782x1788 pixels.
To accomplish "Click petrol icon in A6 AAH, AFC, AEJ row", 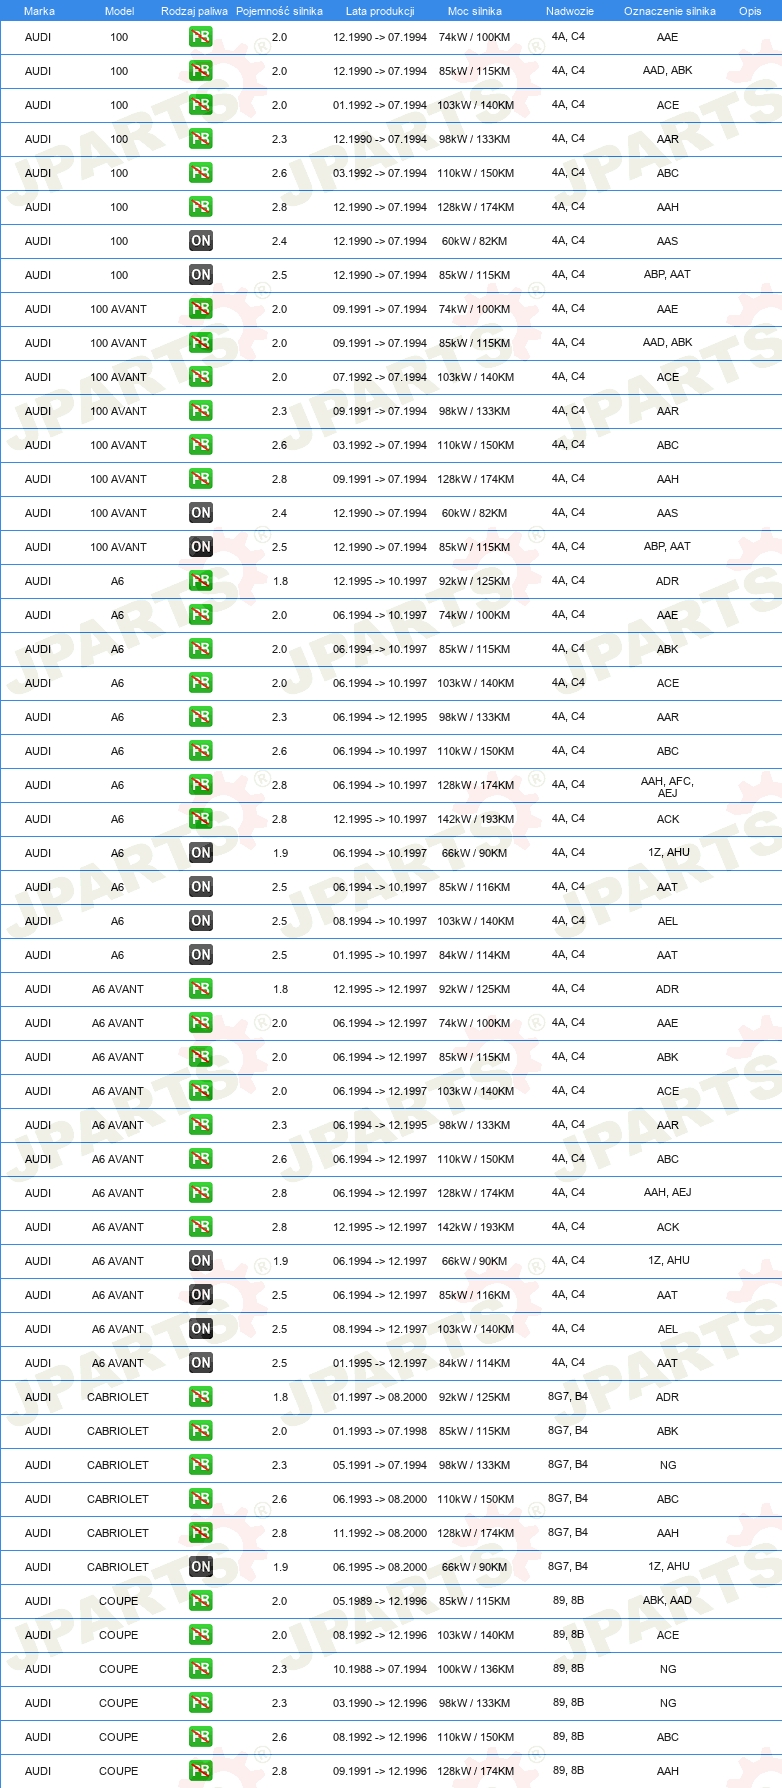I will [201, 785].
